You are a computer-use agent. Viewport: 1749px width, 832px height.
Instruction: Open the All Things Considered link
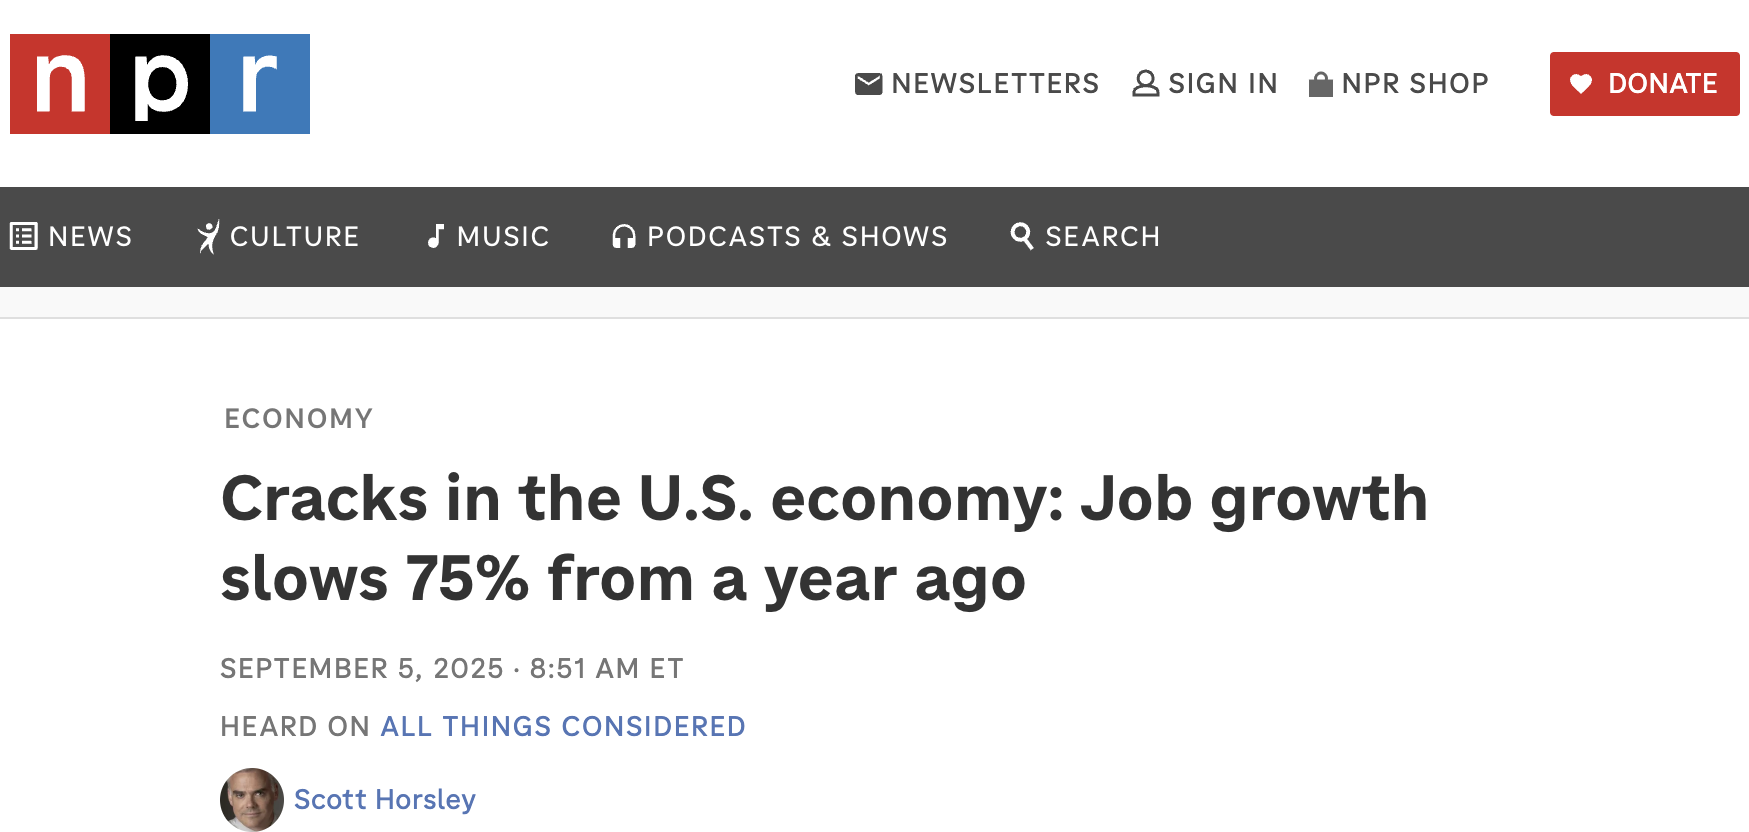click(563, 726)
